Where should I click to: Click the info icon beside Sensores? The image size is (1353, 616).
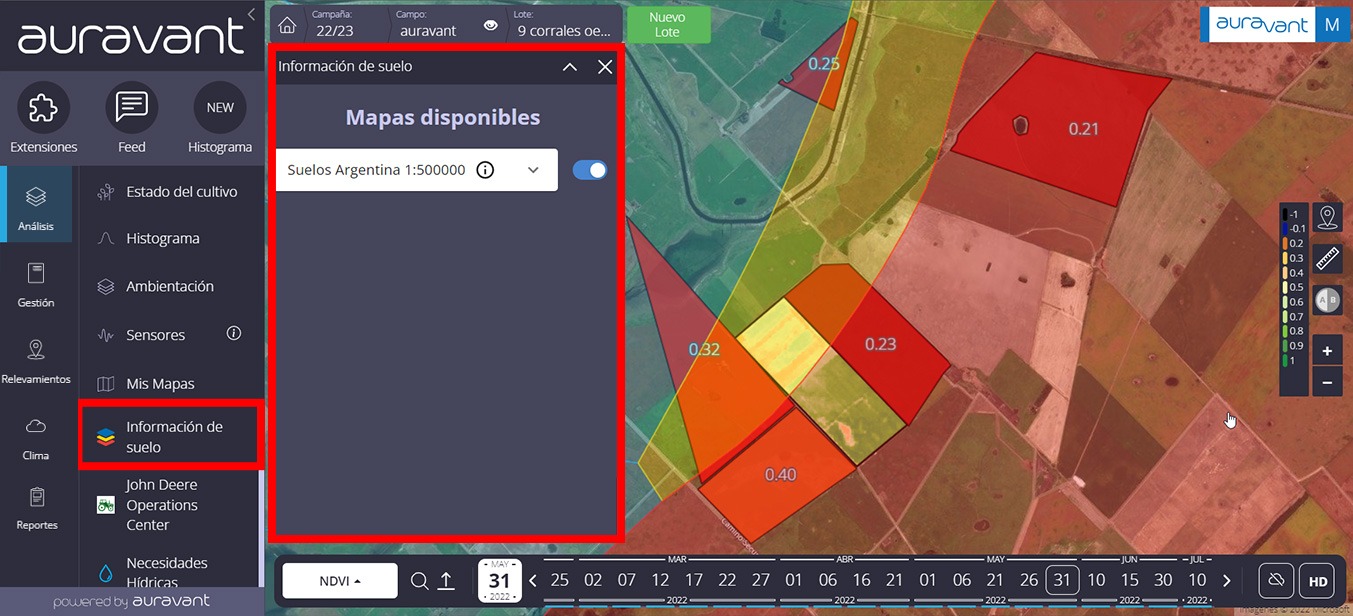[234, 333]
